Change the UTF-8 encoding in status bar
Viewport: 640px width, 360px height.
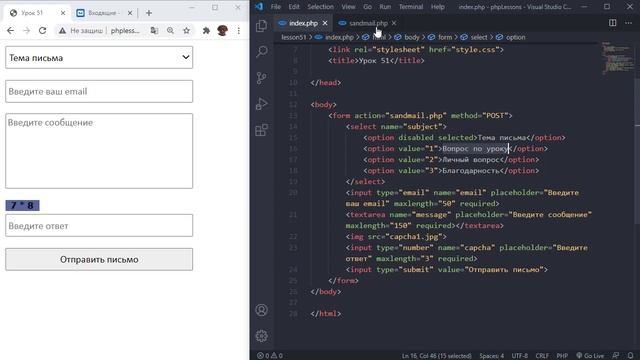point(520,356)
